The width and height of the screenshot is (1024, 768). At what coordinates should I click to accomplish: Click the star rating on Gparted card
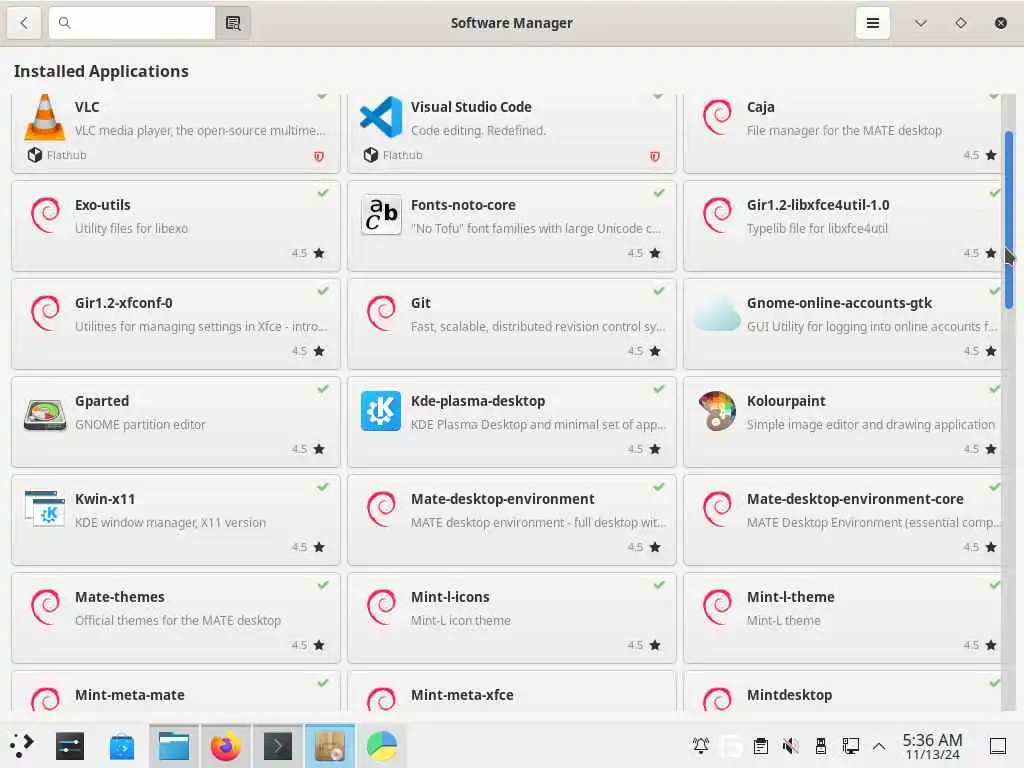pos(308,449)
